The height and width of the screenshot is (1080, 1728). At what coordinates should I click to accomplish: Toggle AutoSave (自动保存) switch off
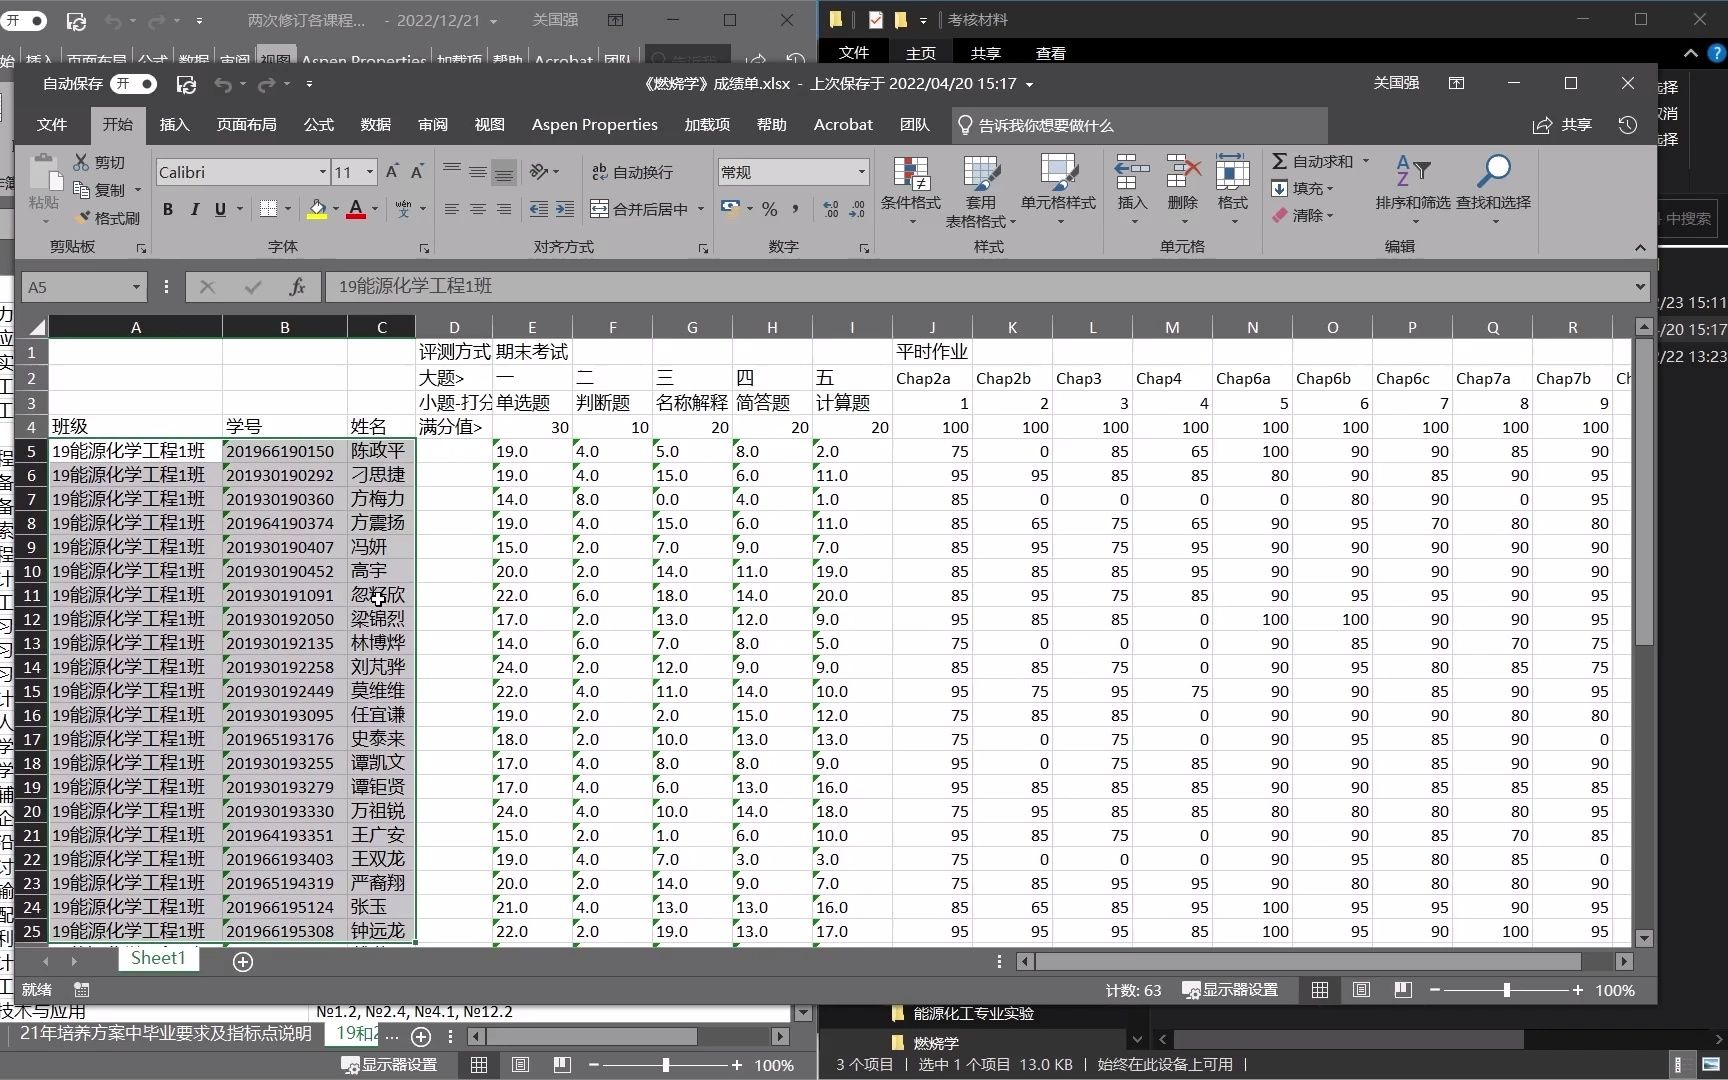pos(134,84)
